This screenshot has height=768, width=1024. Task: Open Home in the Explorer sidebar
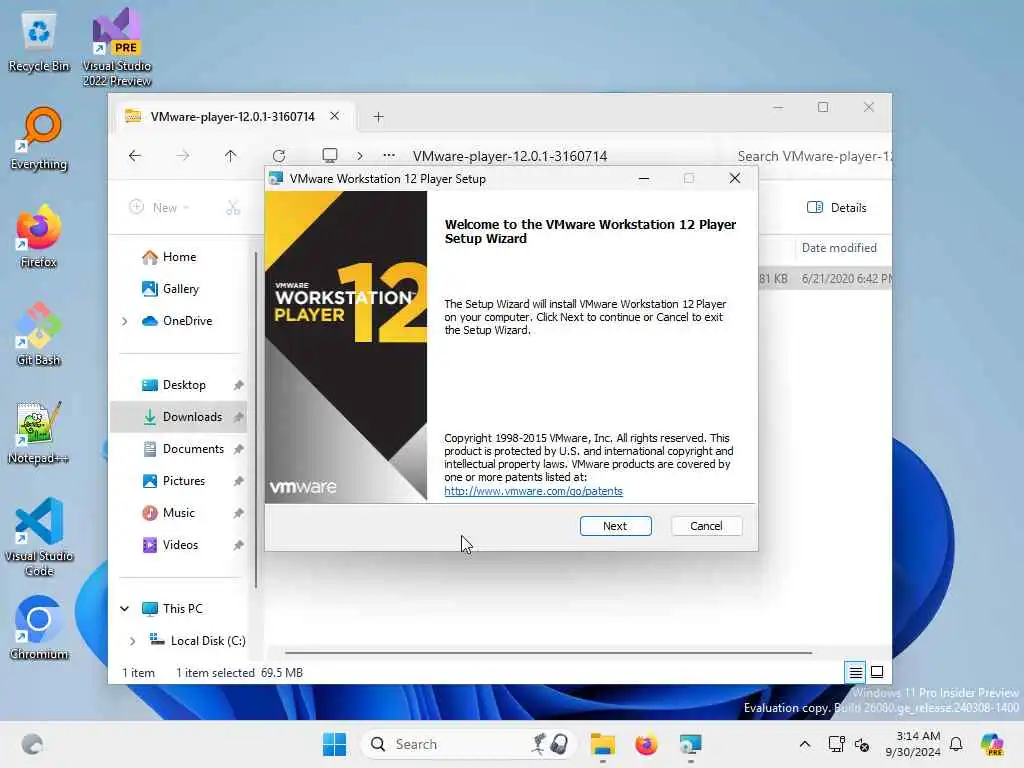pyautogui.click(x=180, y=257)
